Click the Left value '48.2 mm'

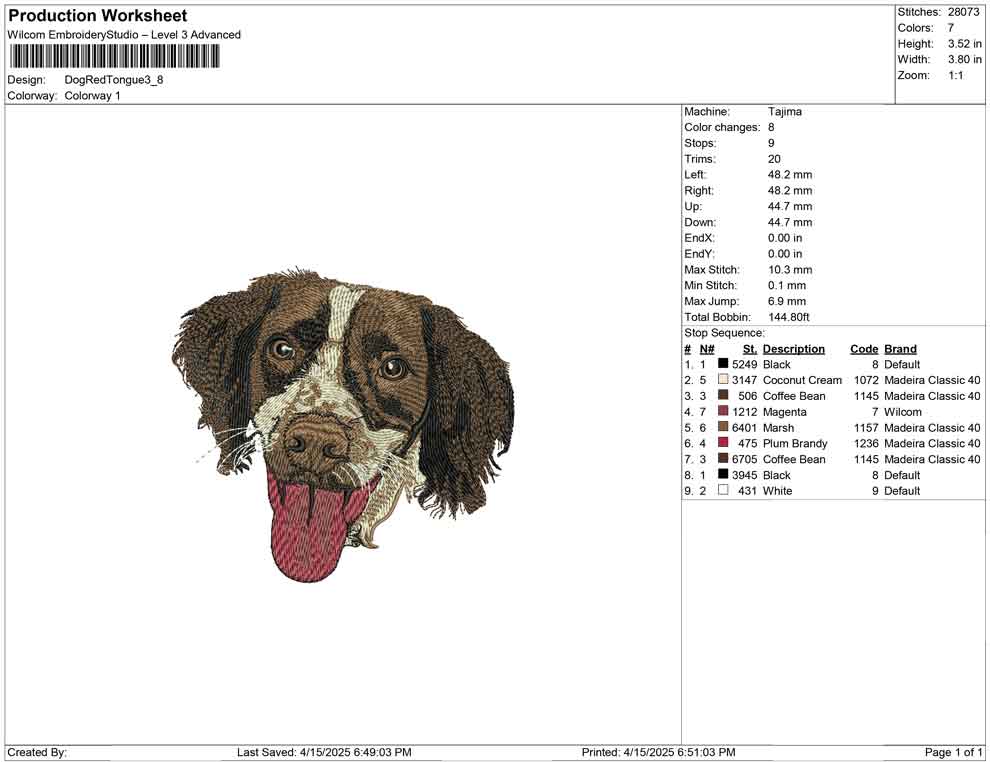tap(790, 174)
